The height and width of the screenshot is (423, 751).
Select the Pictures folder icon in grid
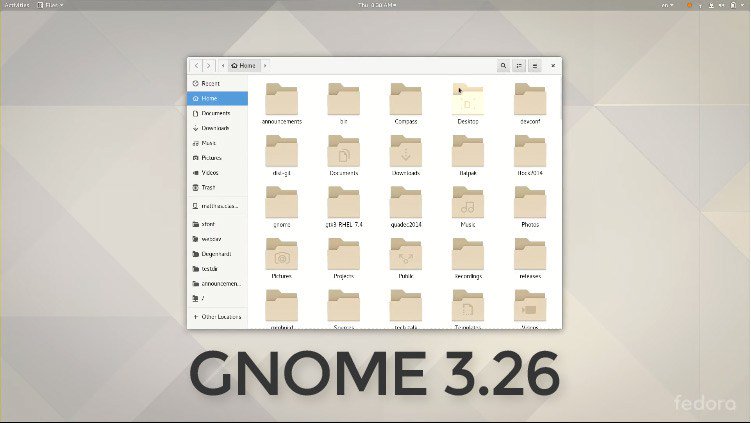282,254
